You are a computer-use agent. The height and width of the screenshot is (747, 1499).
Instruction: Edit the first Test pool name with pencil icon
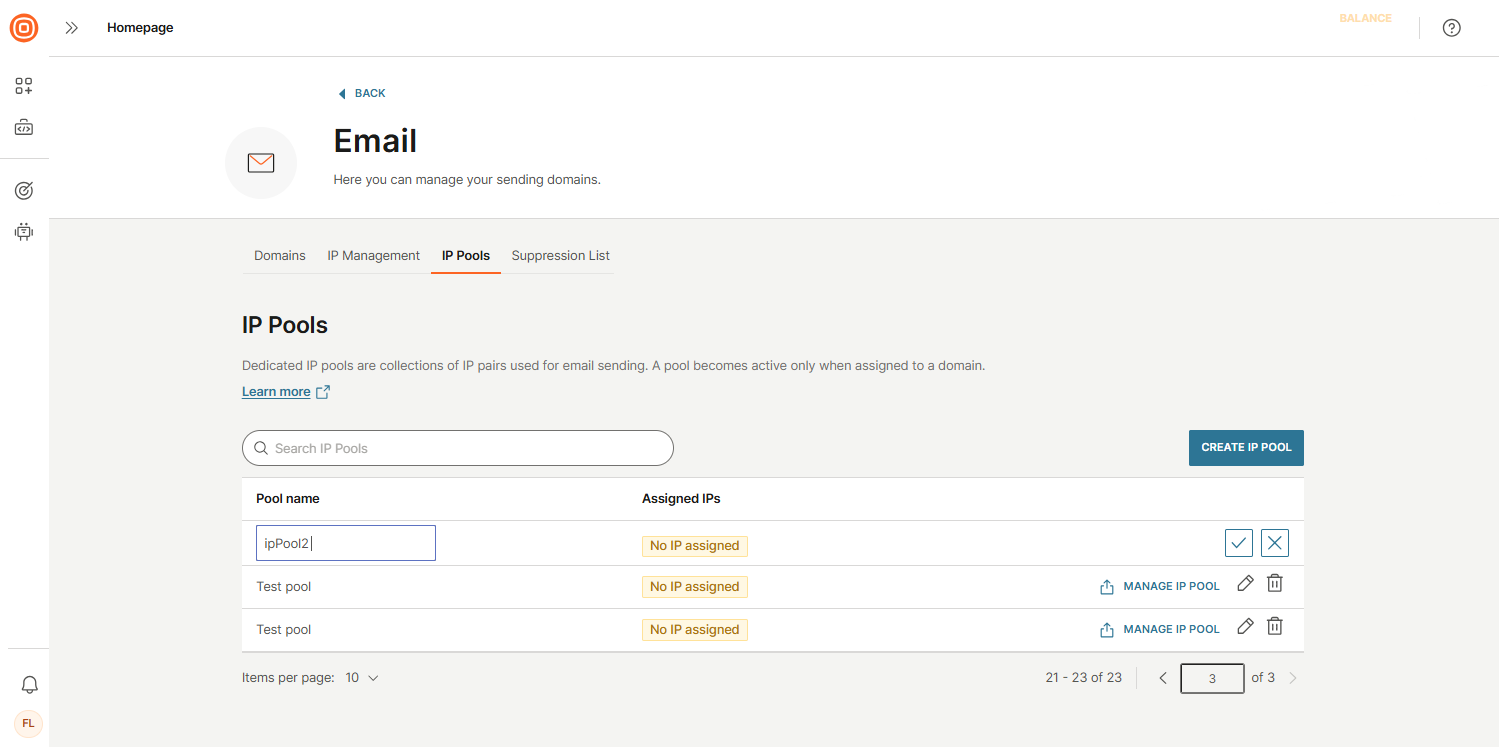1244,583
